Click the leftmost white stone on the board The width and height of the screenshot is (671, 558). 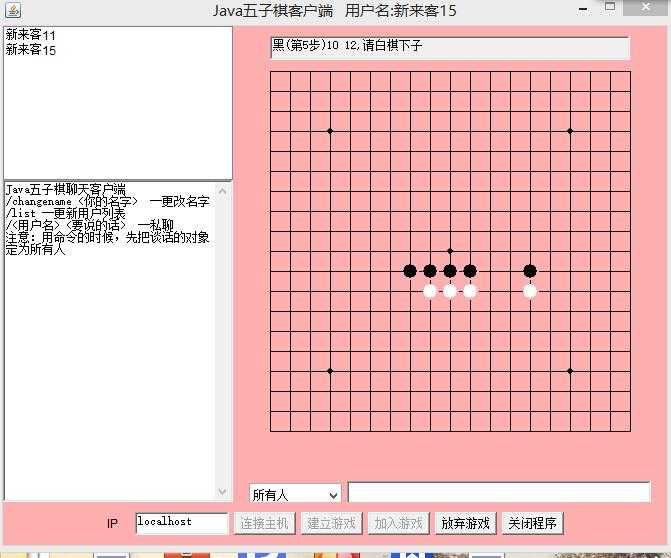[430, 291]
